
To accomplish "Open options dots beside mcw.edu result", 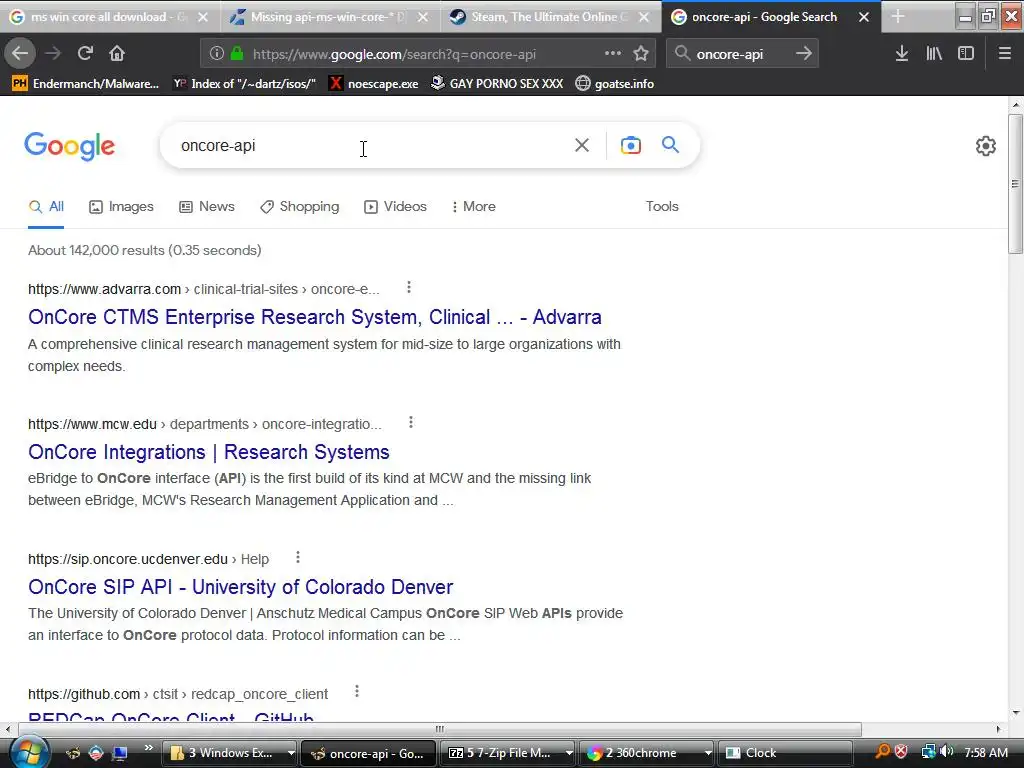I will click(411, 423).
